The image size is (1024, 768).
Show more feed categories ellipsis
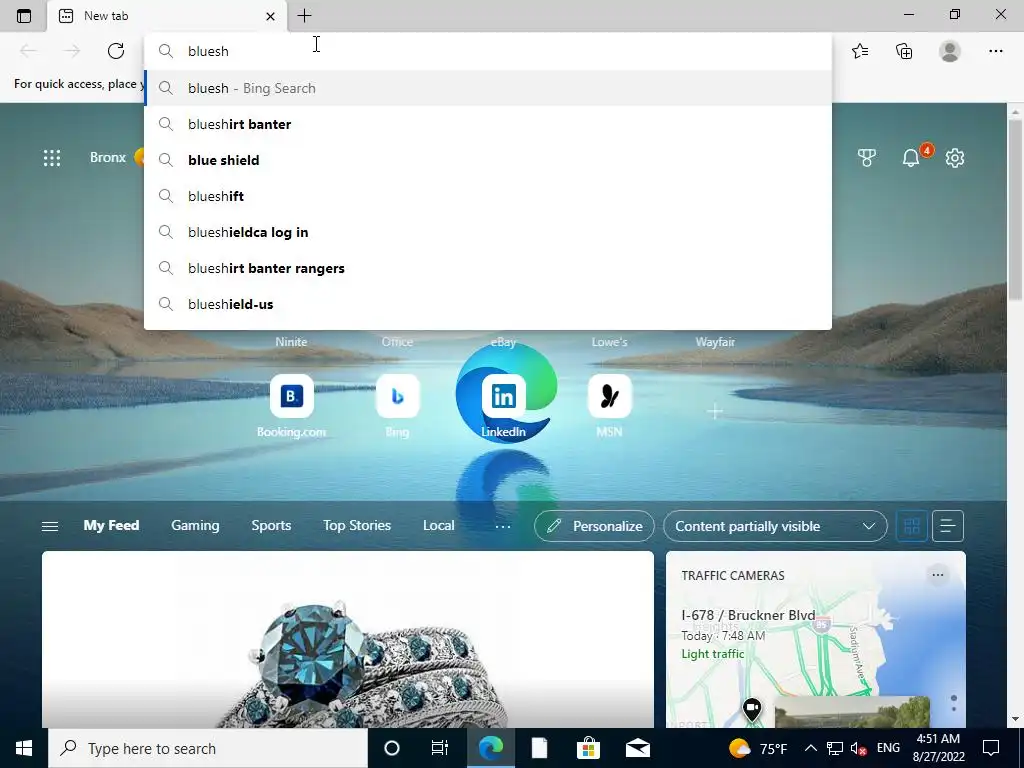click(503, 526)
